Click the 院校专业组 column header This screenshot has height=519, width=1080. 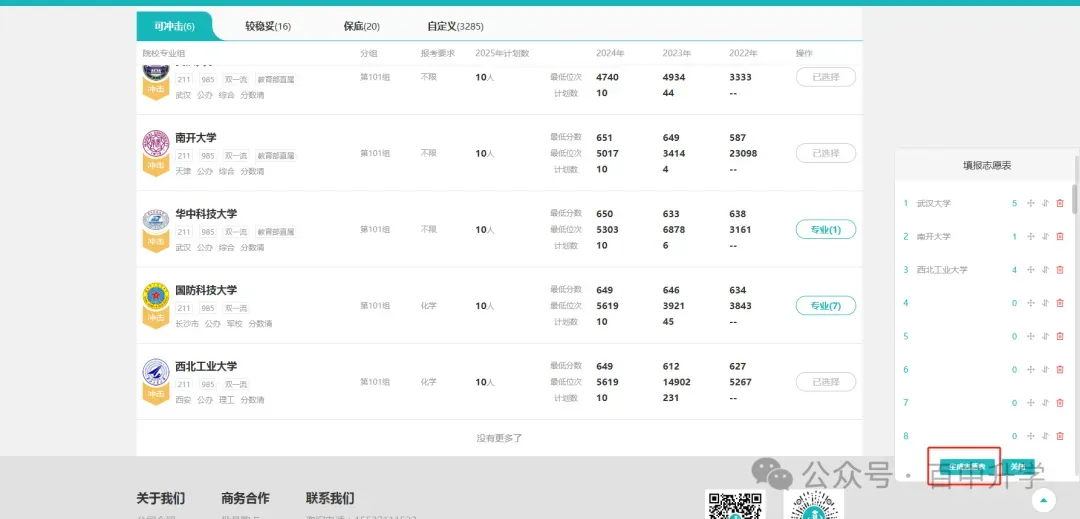[x=163, y=53]
